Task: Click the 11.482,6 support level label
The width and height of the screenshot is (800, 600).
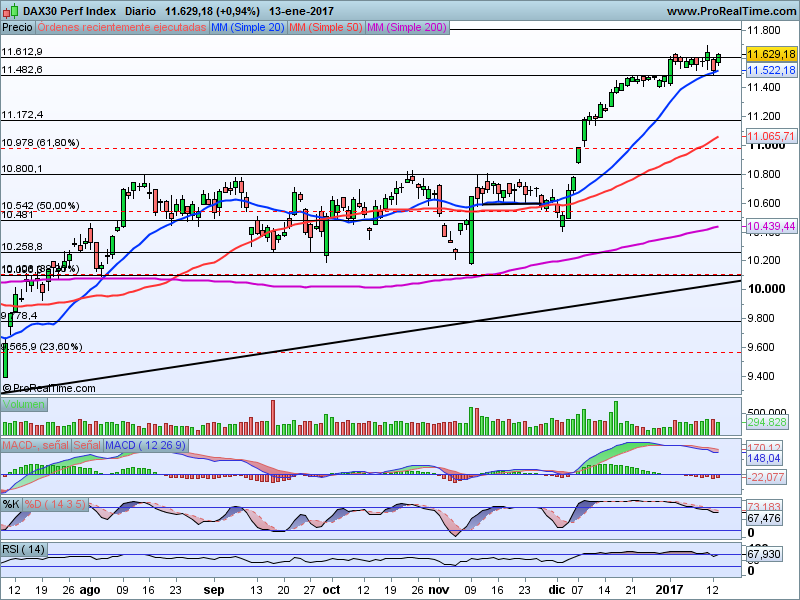Action: (22, 69)
